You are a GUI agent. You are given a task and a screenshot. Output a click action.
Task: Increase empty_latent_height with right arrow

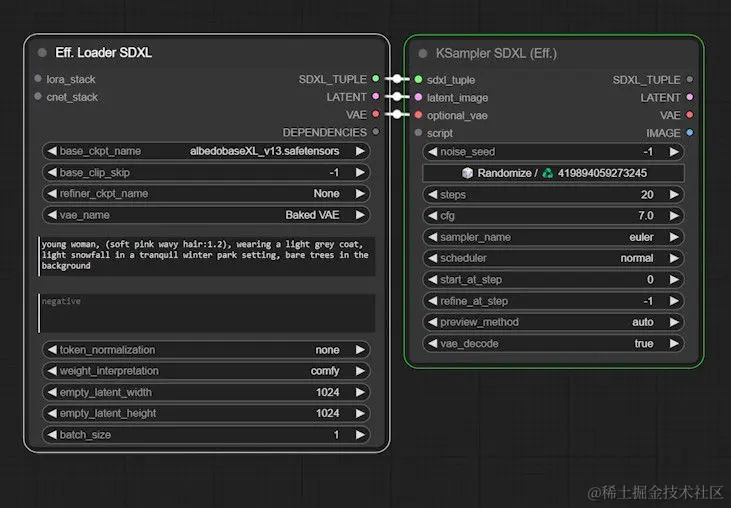click(360, 413)
